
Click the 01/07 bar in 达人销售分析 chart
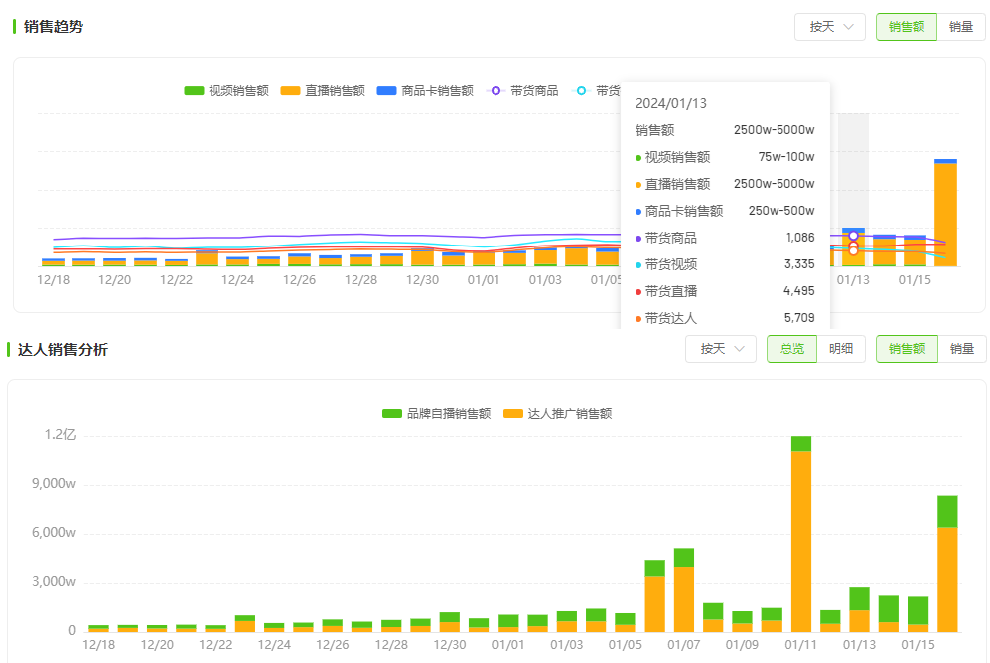click(684, 595)
